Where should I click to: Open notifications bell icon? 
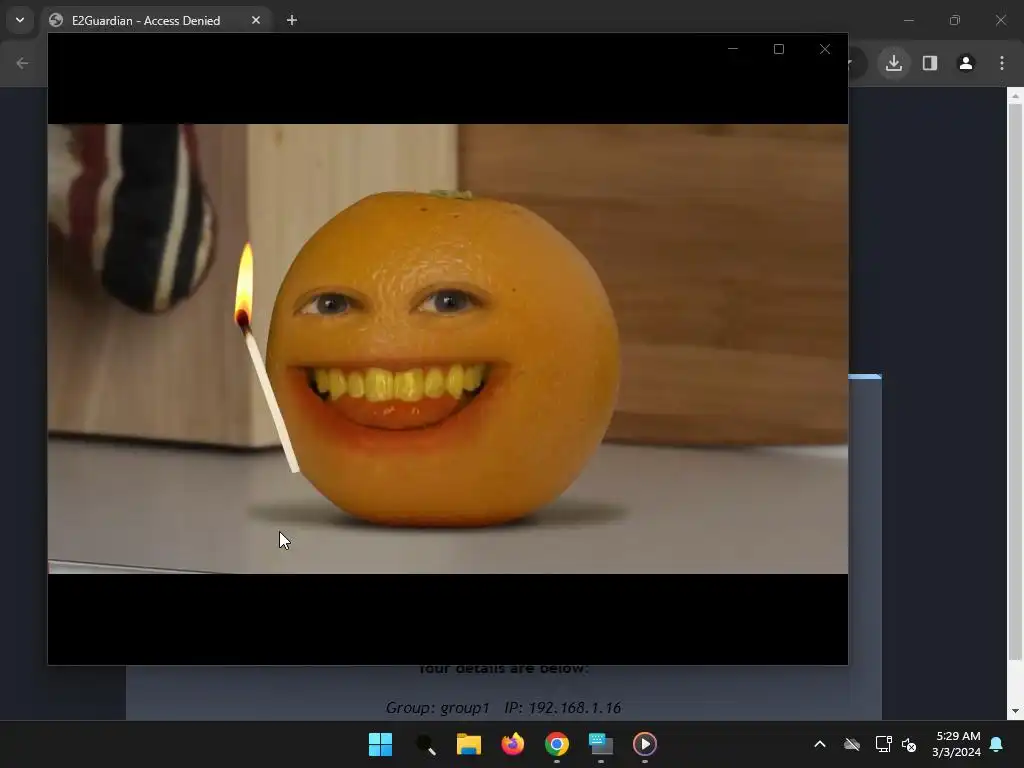coord(997,744)
